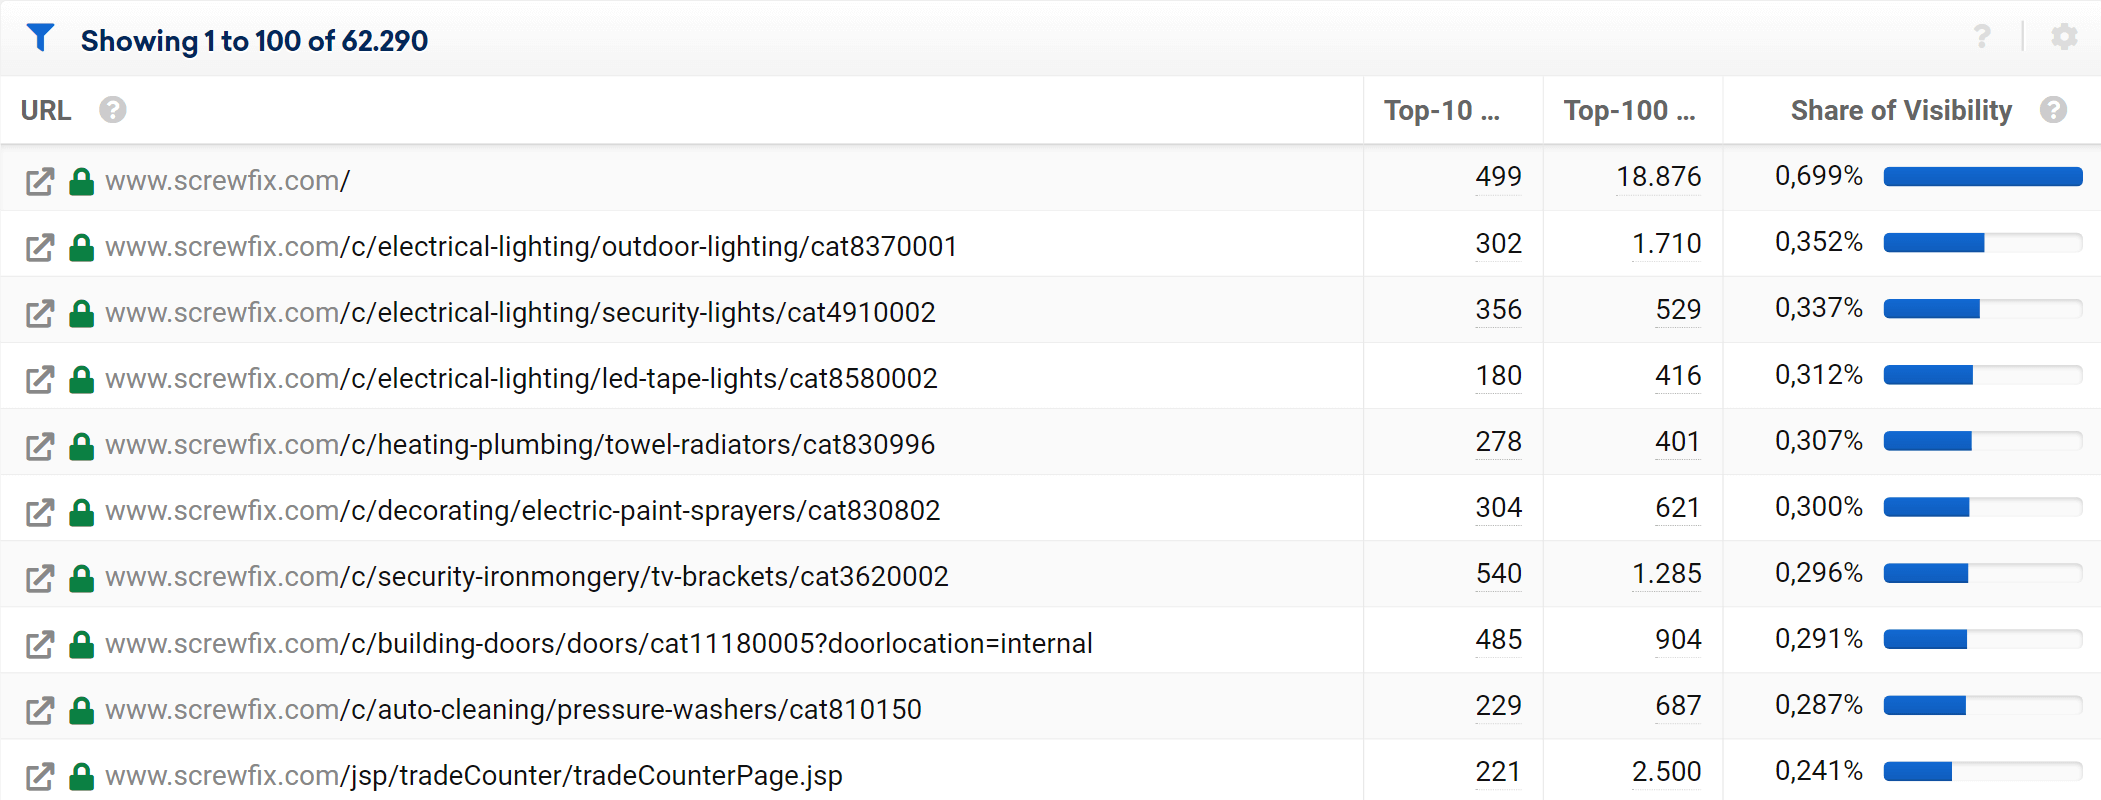The image size is (2101, 800).
Task: Click Top-100 value 1.710
Action: point(1666,243)
